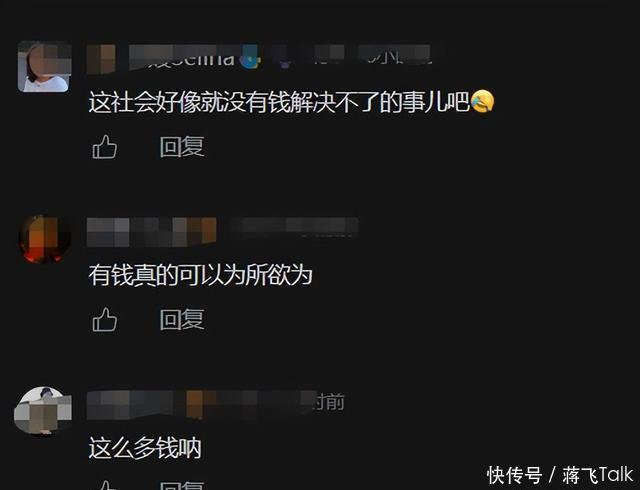Open the third commenter's circular avatar

[43, 411]
